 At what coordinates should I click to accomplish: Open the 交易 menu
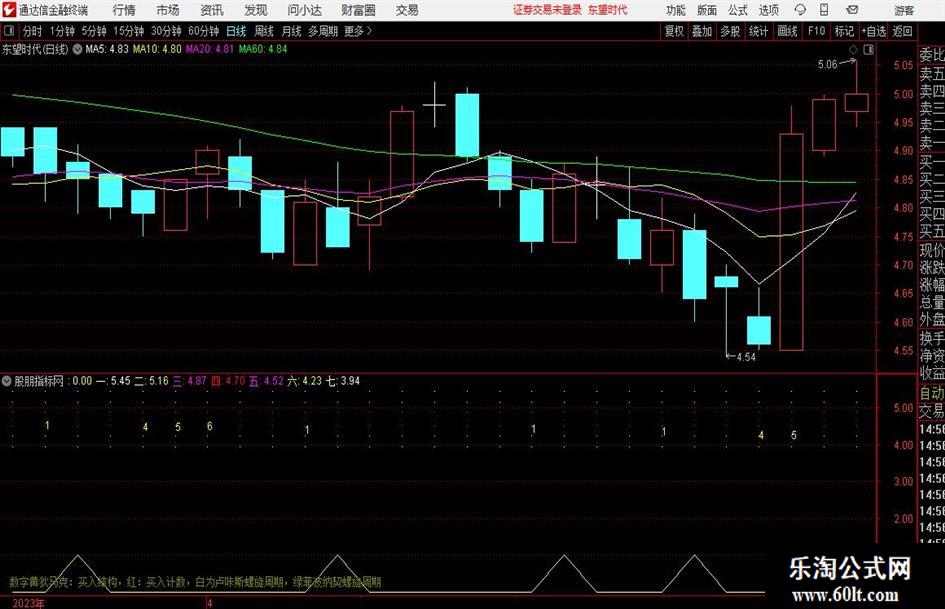click(407, 10)
